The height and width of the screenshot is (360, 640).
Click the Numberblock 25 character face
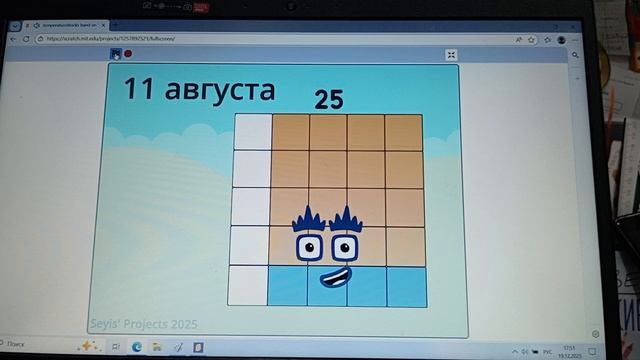click(328, 248)
